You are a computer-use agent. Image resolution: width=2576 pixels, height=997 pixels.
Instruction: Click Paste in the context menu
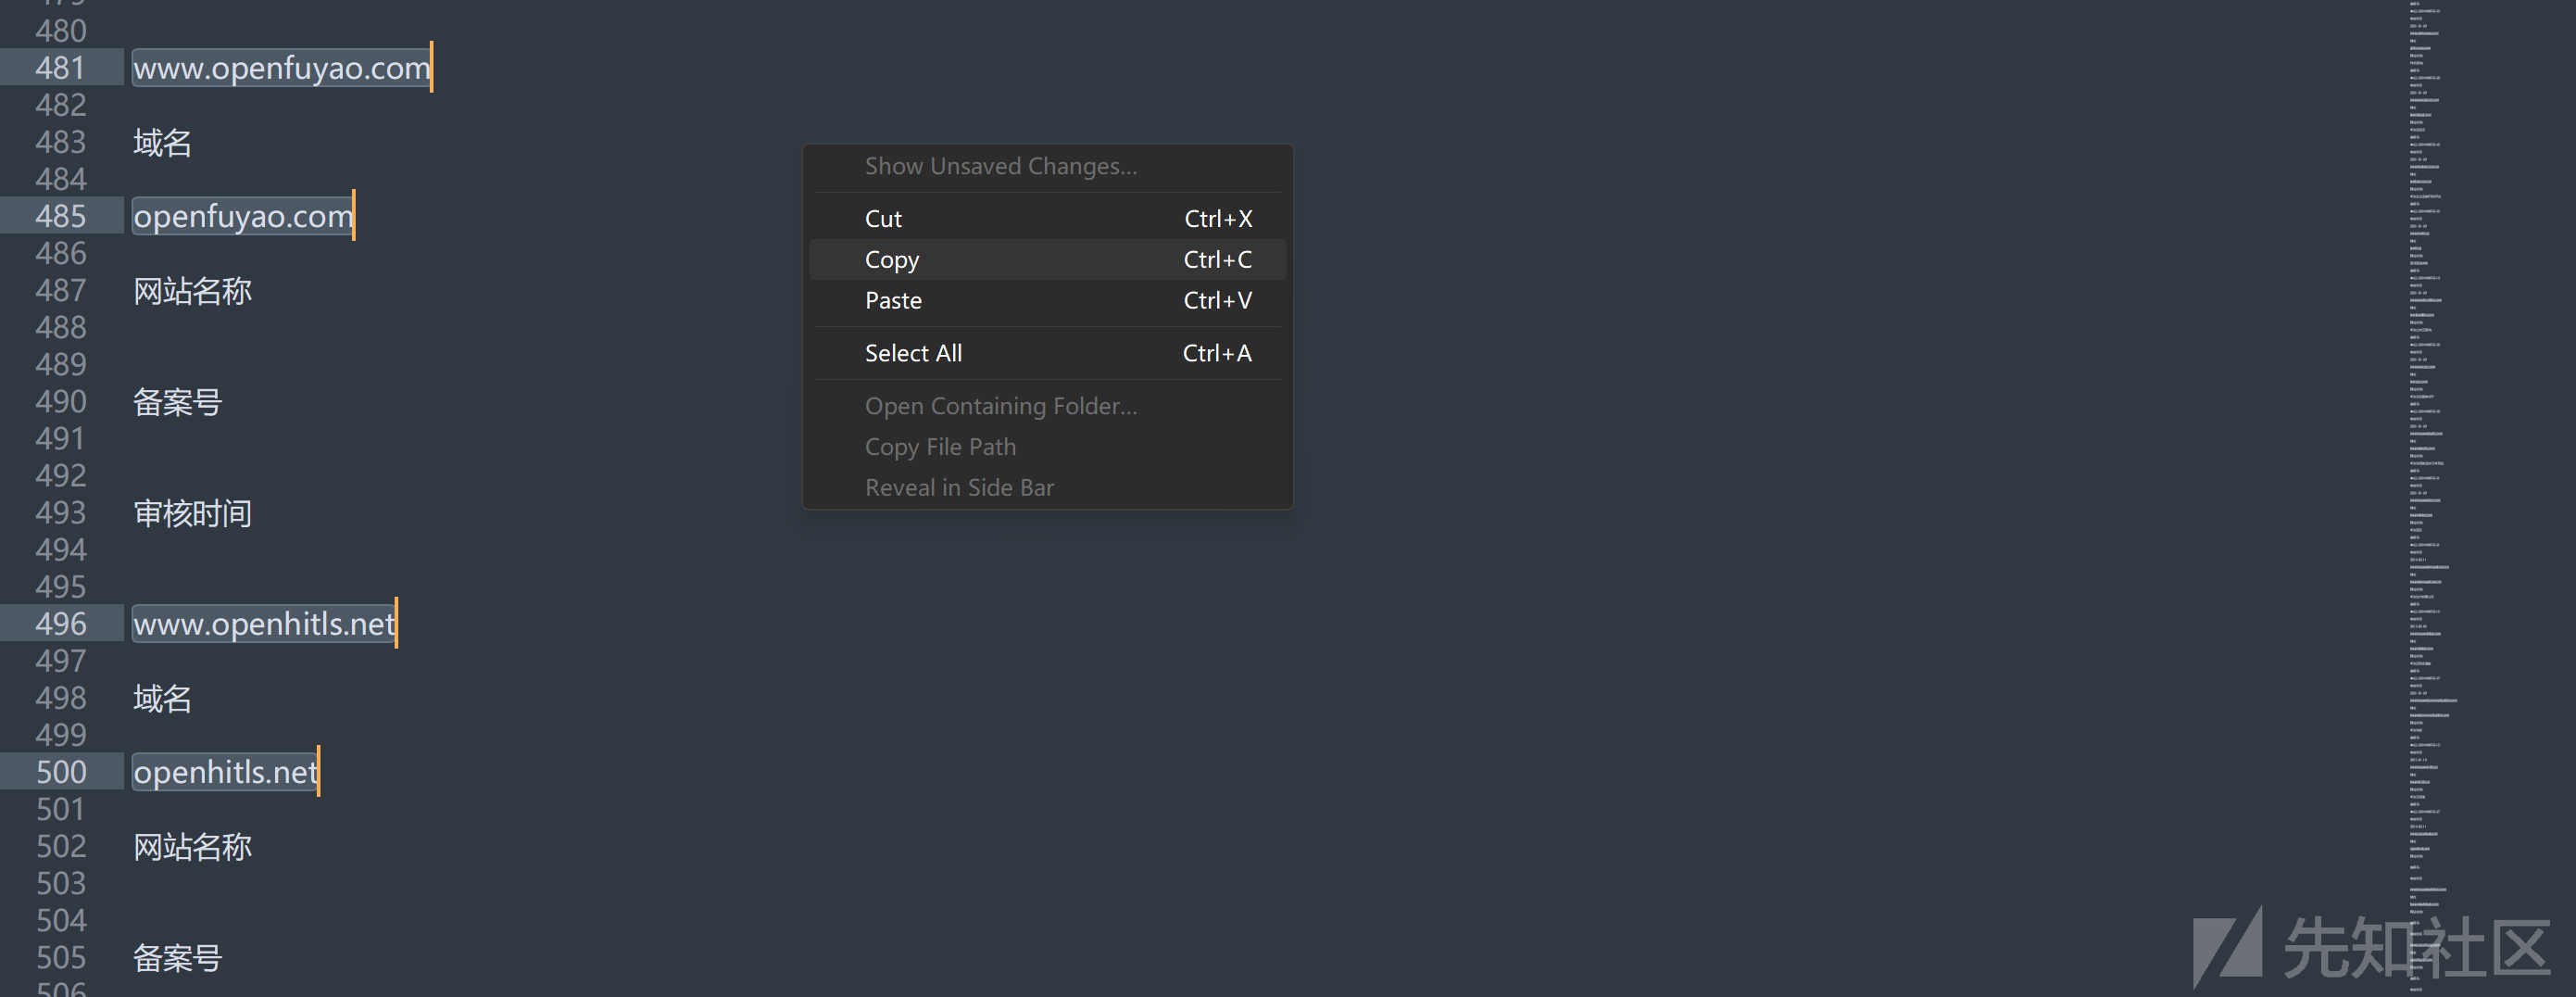[x=893, y=301]
